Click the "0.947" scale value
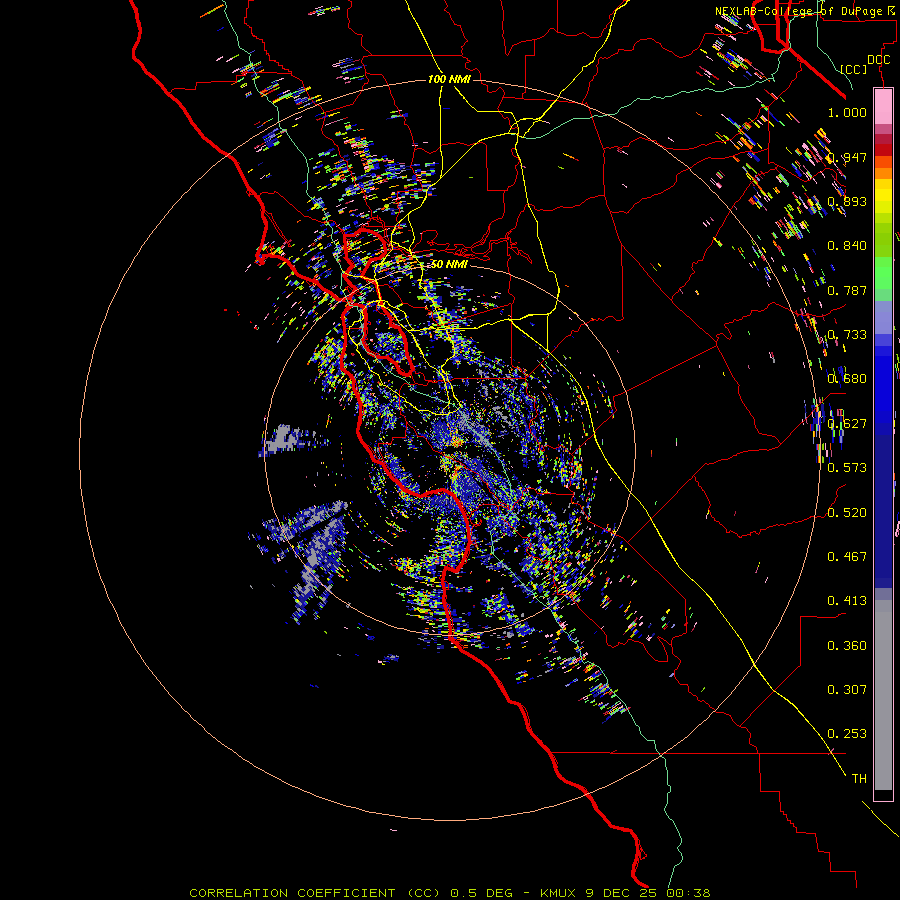Viewport: 900px width, 900px height. [847, 157]
